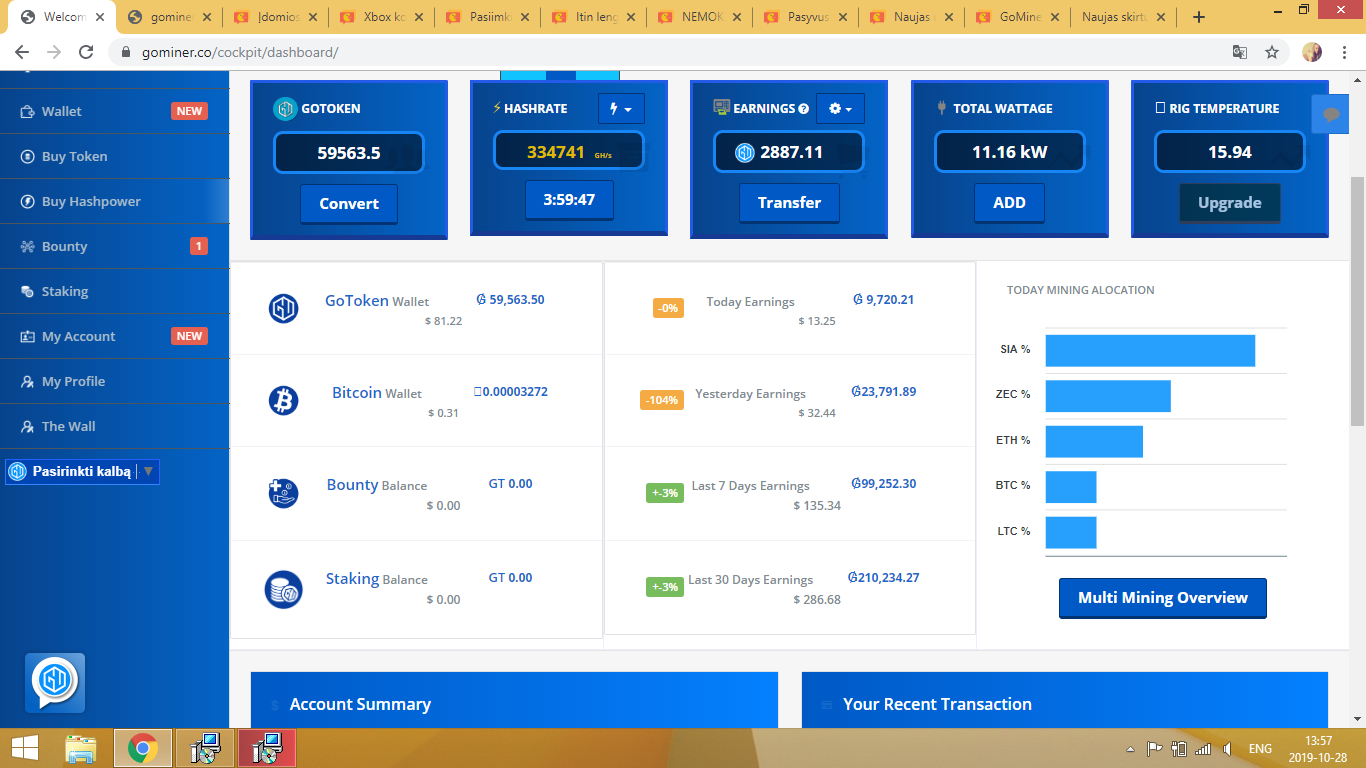Close the NEMOK browser tab
1366x768 pixels.
click(x=737, y=17)
